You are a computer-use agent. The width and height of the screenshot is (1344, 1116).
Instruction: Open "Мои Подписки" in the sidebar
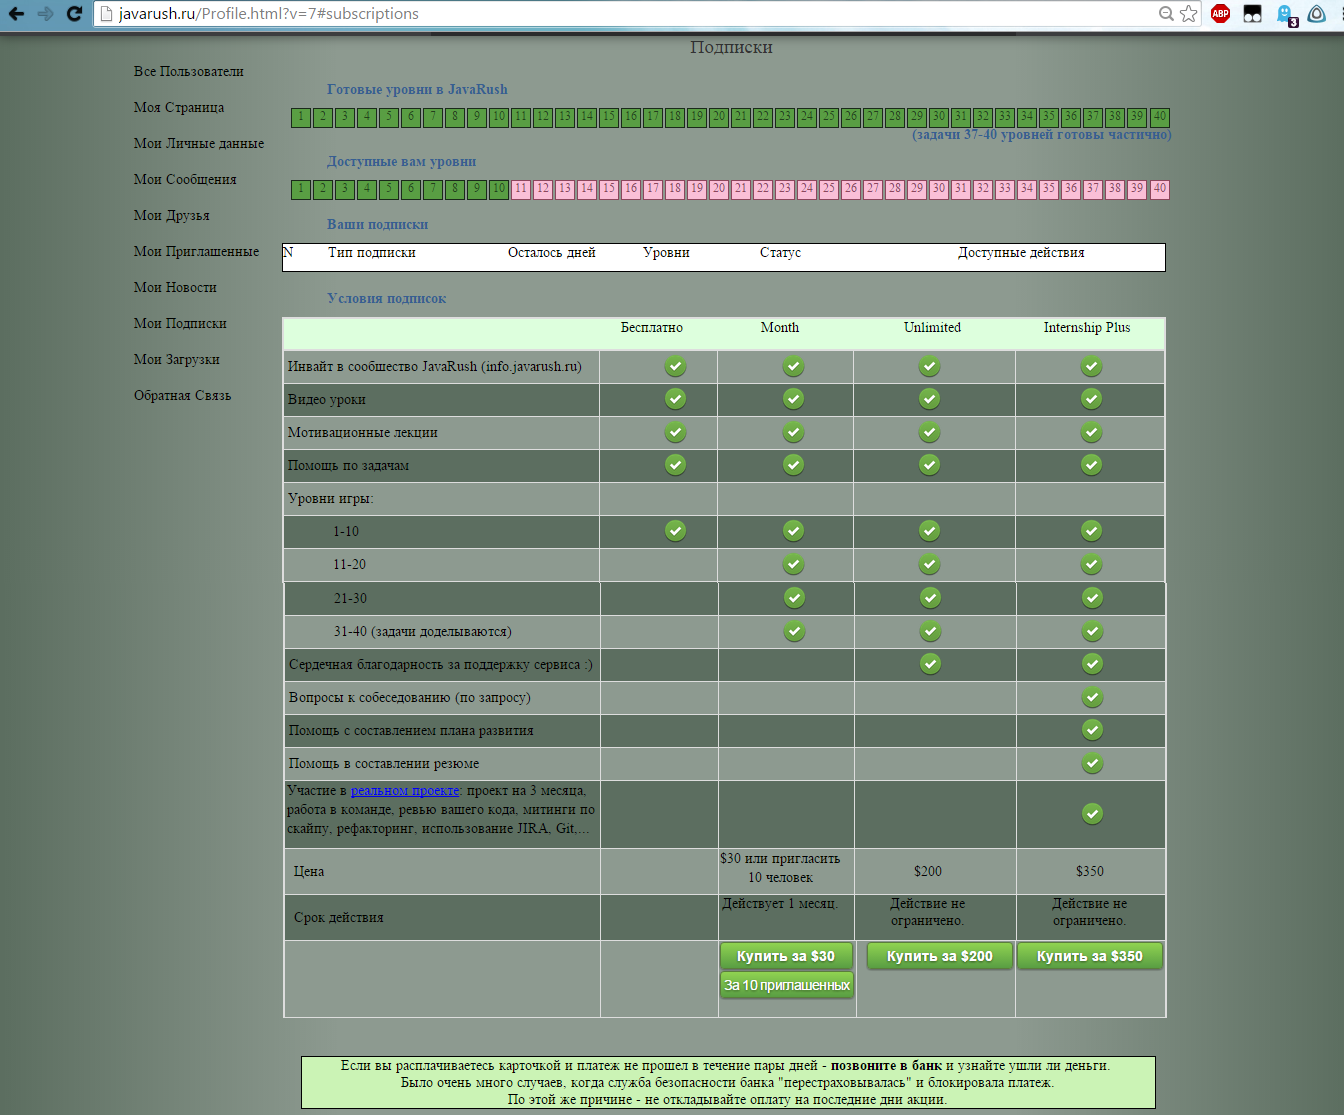(x=180, y=324)
